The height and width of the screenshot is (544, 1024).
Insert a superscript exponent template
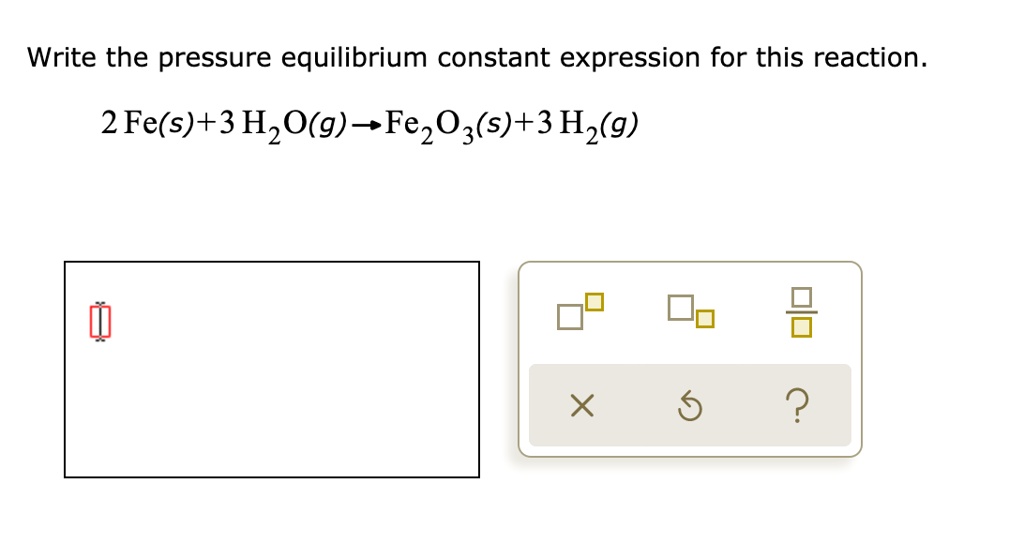[581, 311]
